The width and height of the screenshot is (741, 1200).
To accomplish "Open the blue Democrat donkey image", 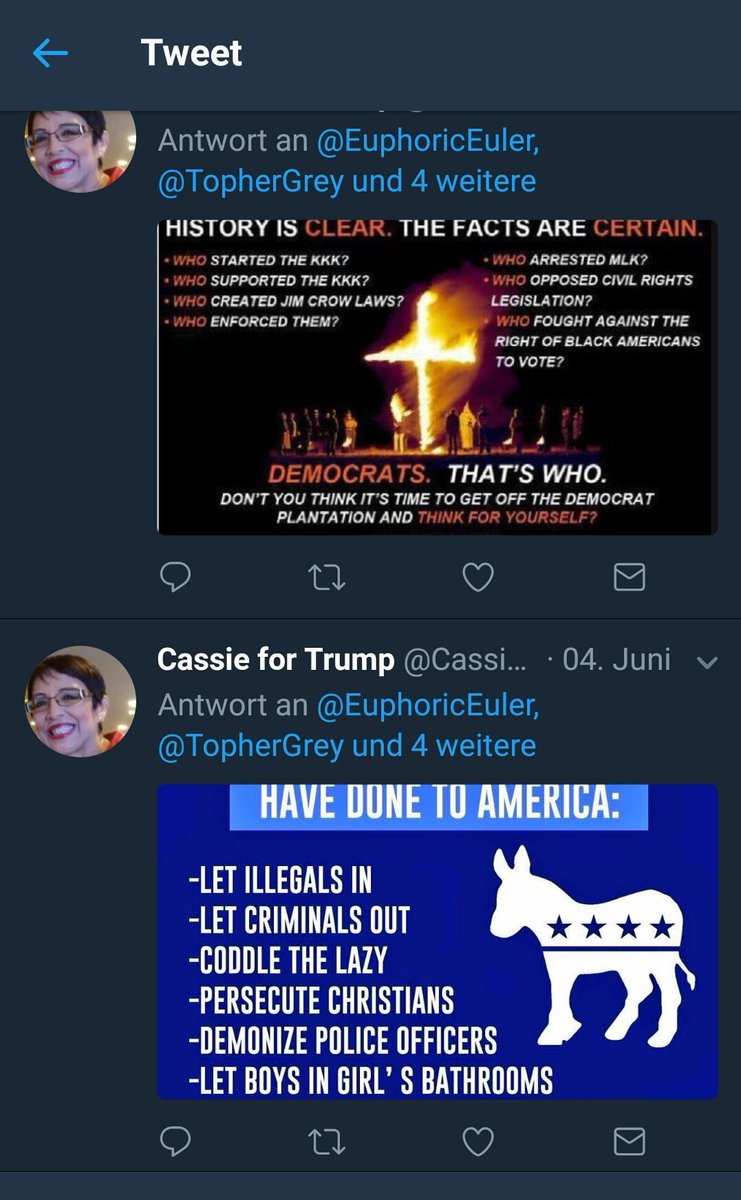I will [437, 942].
